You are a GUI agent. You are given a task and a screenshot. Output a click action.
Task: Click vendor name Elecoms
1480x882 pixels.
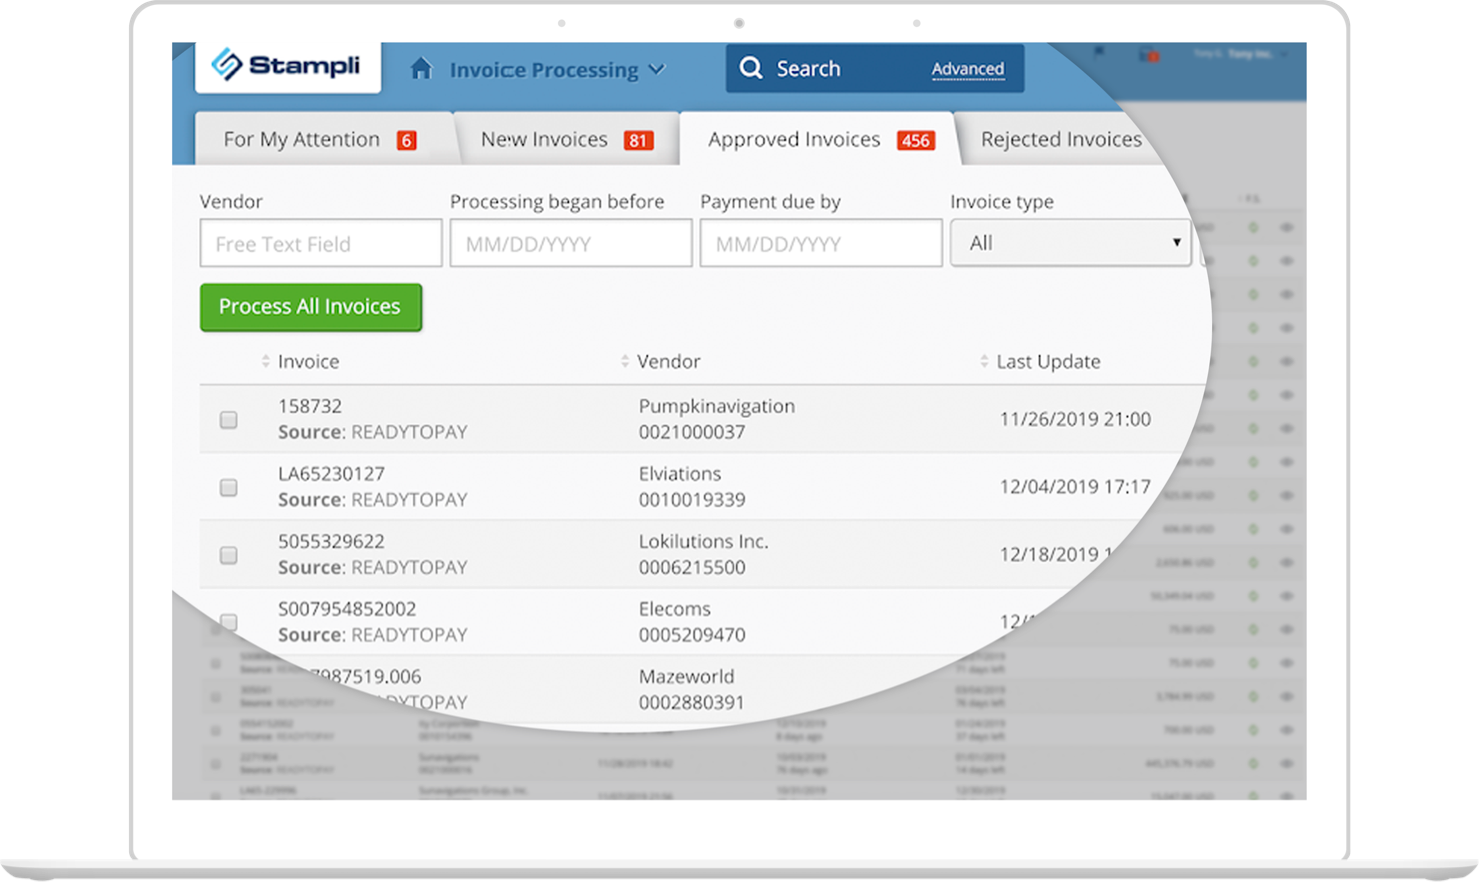(675, 609)
